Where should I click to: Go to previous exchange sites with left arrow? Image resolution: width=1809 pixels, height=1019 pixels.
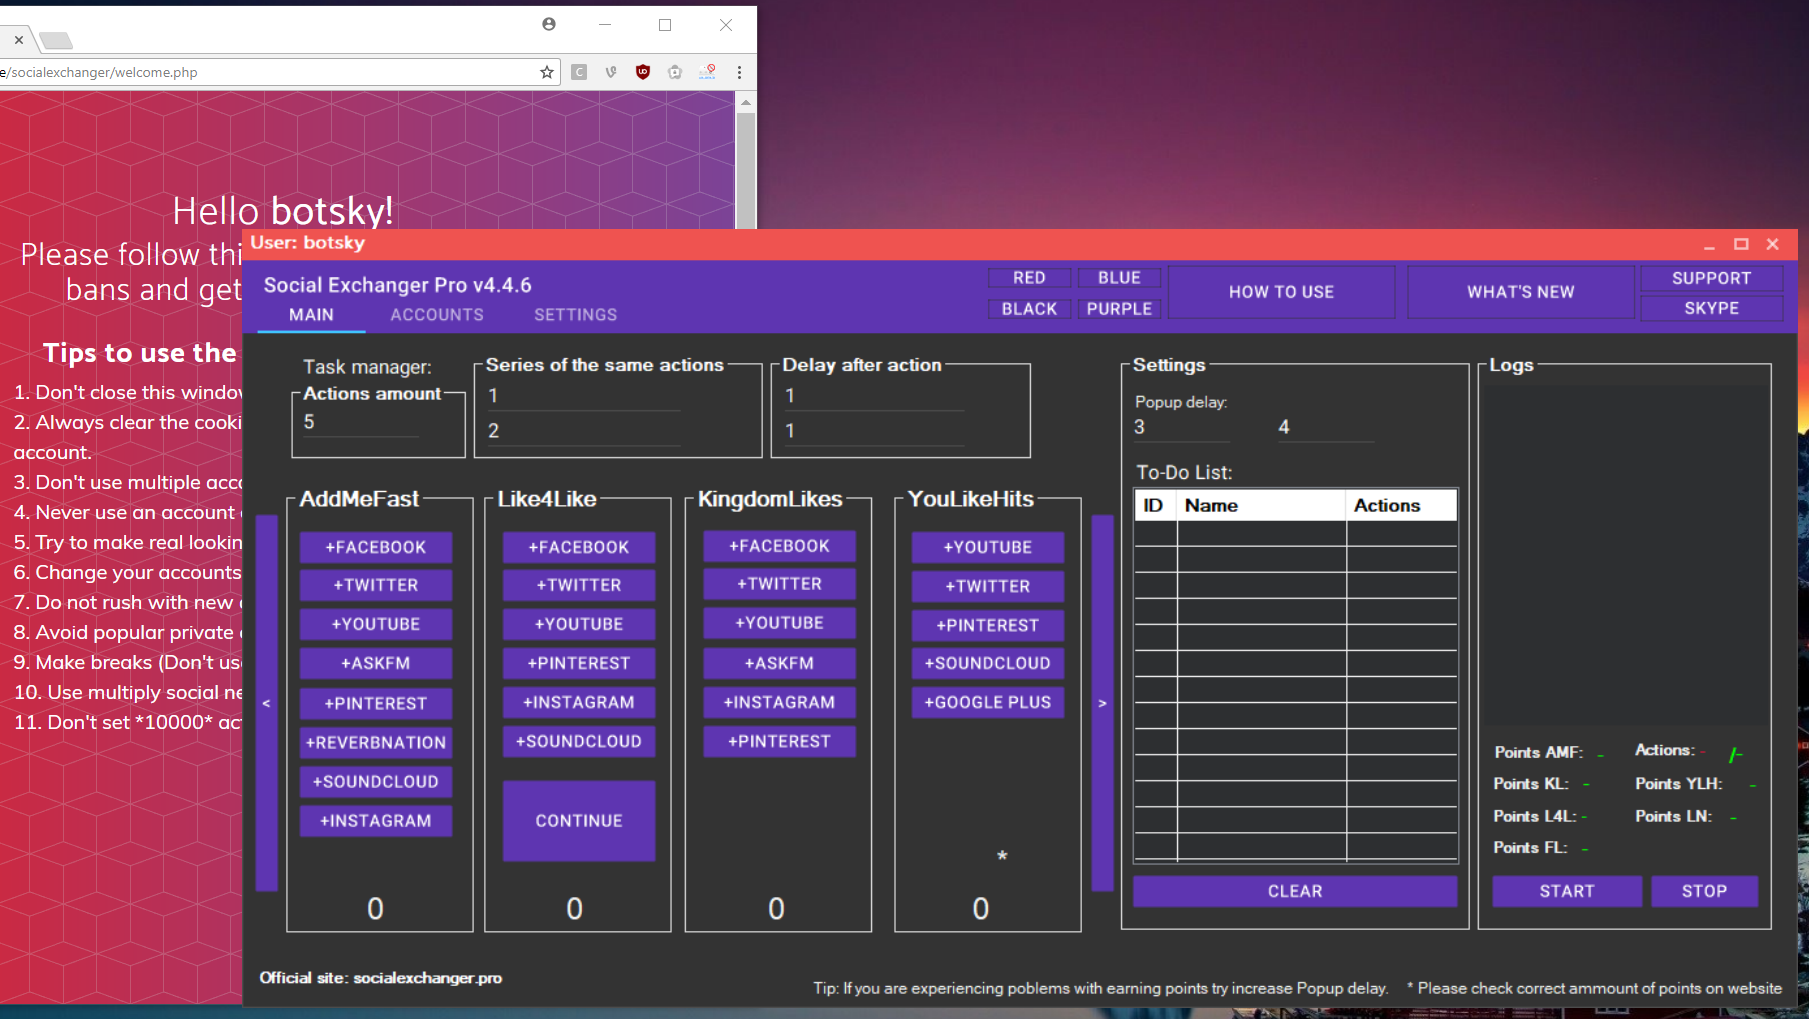pyautogui.click(x=266, y=703)
